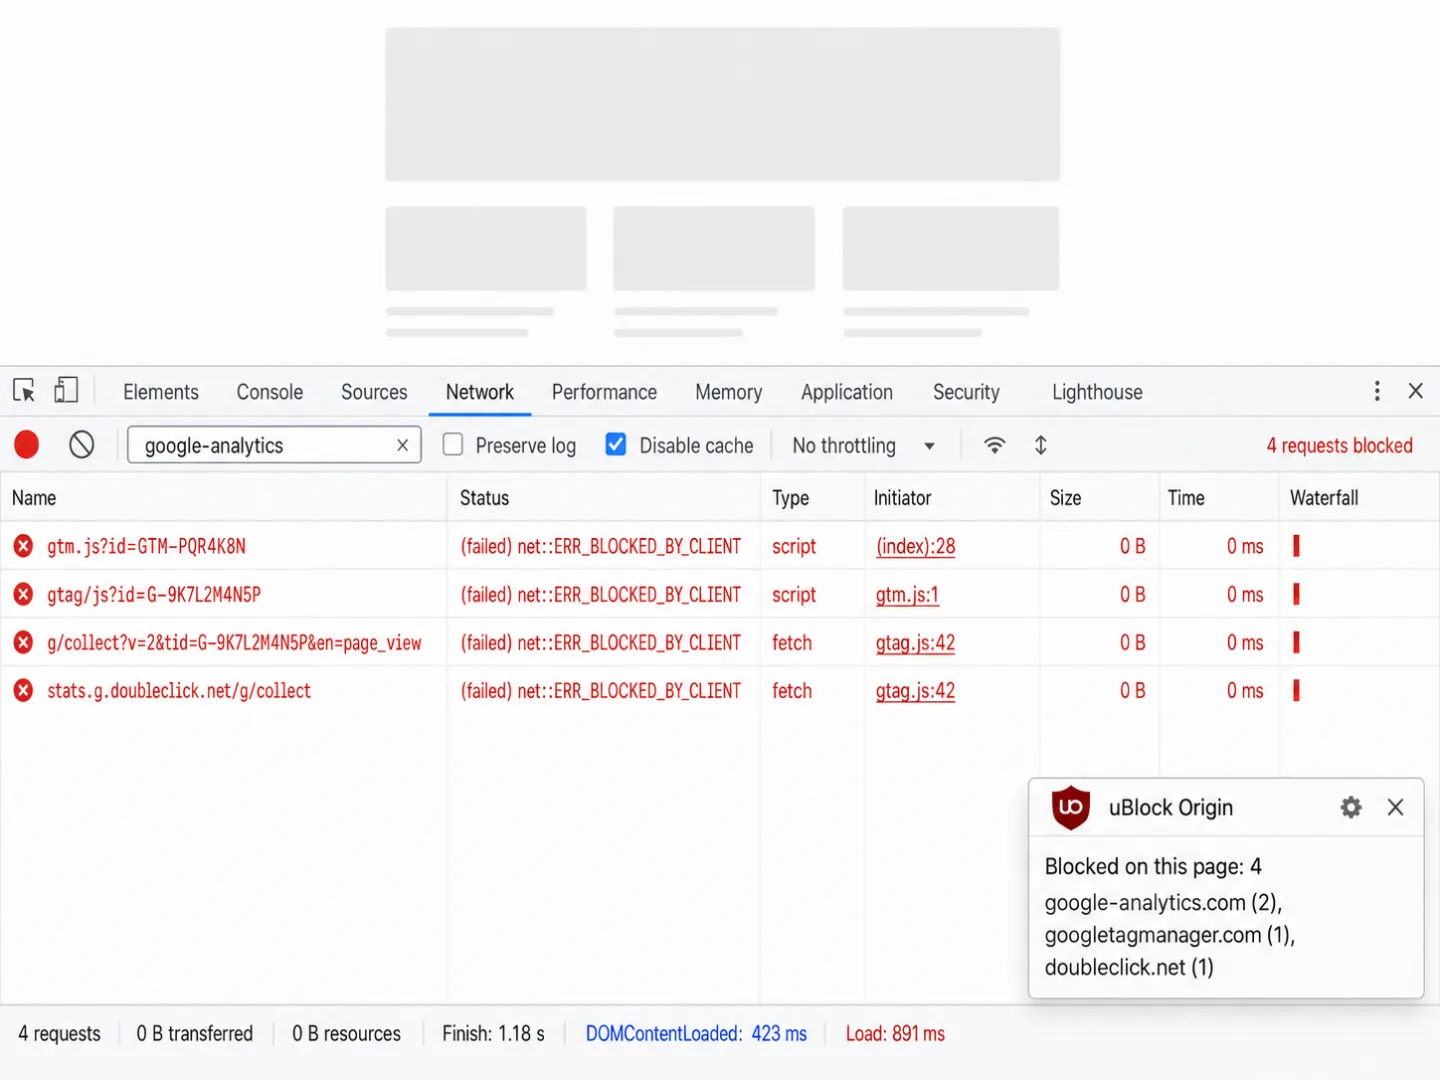The image size is (1440, 1080).
Task: Stop recording network log with red button
Action: tap(27, 445)
